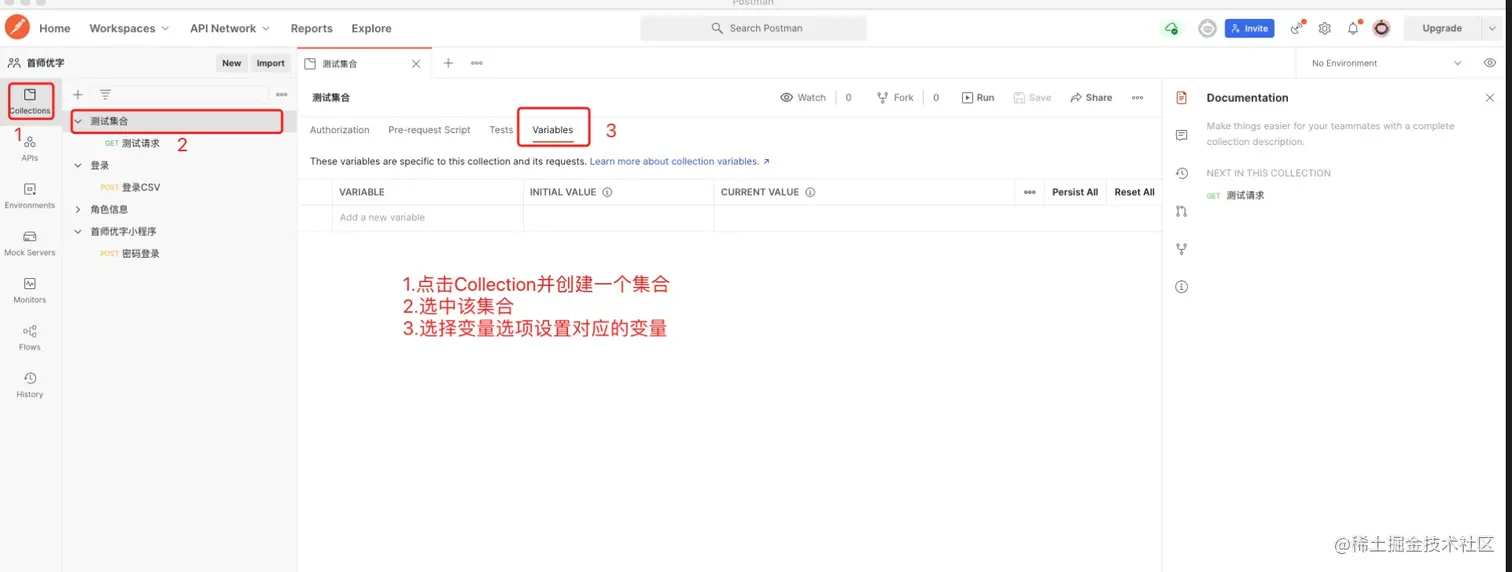Open variable table options ellipsis

click(x=1029, y=192)
